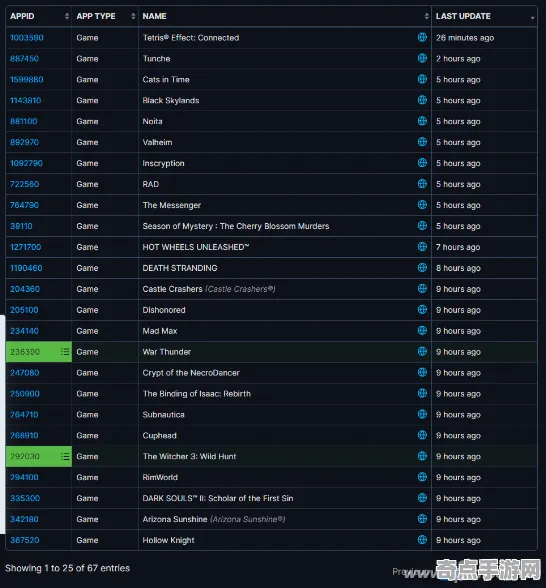Open app ID 234140 link
Image resolution: width=546 pixels, height=588 pixels.
pos(24,331)
